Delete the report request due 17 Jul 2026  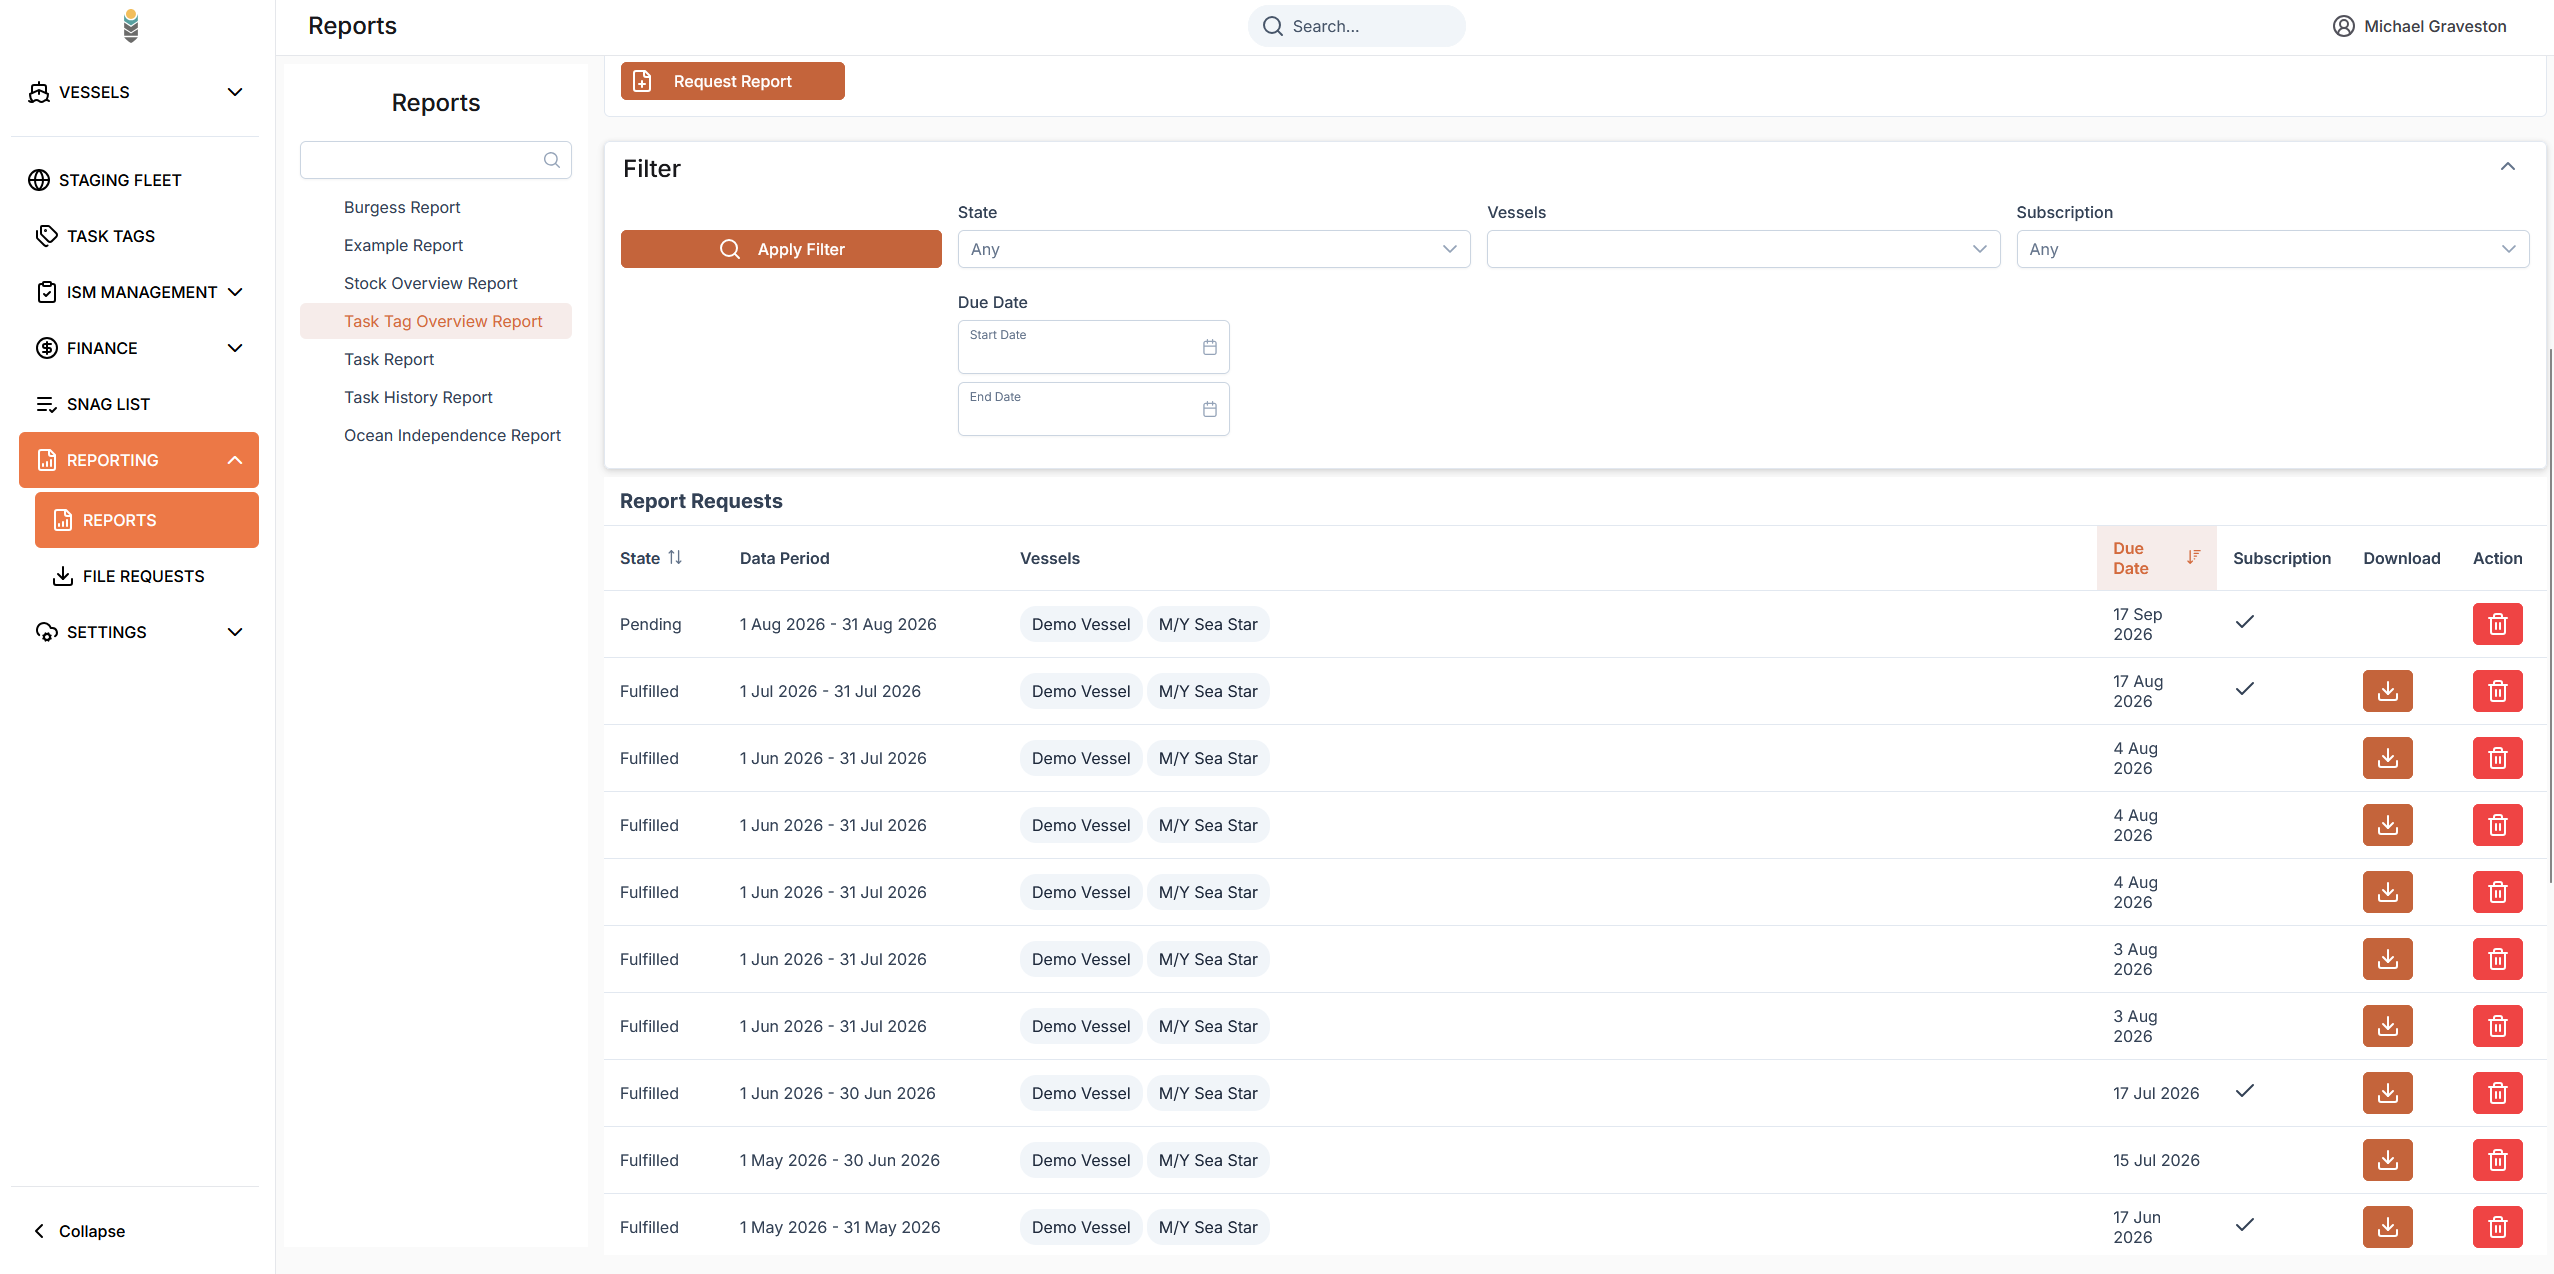click(x=2497, y=1093)
